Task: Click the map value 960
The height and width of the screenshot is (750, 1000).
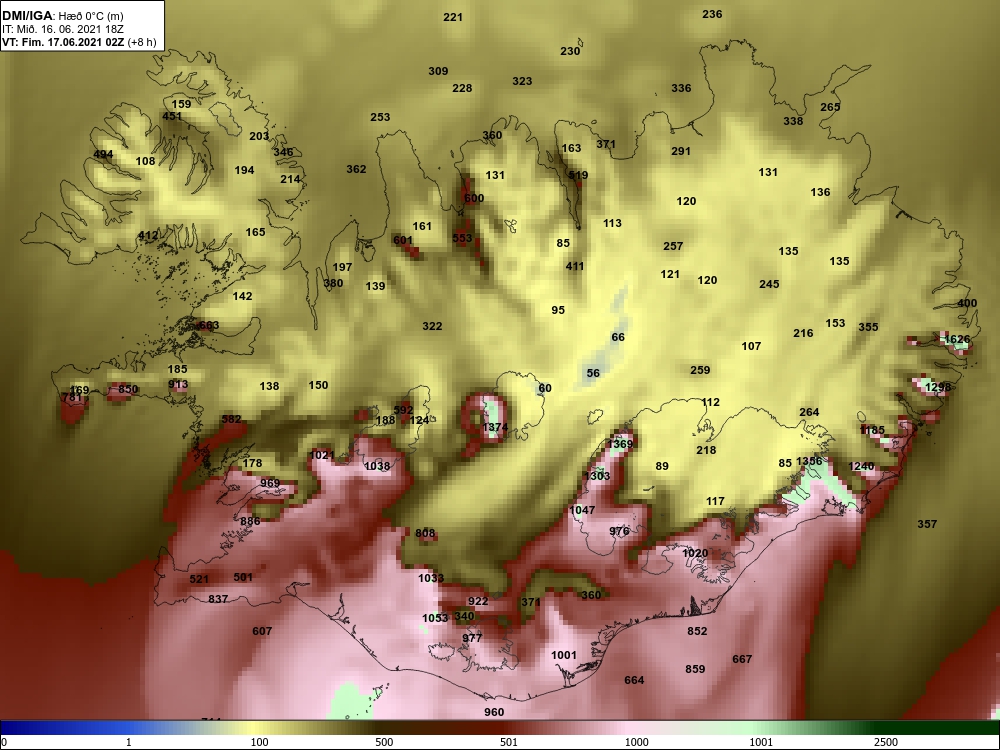Action: (494, 712)
